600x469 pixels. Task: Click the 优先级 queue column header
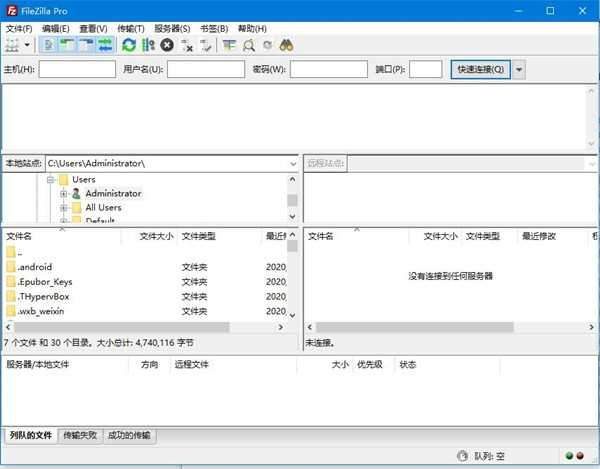click(x=370, y=365)
